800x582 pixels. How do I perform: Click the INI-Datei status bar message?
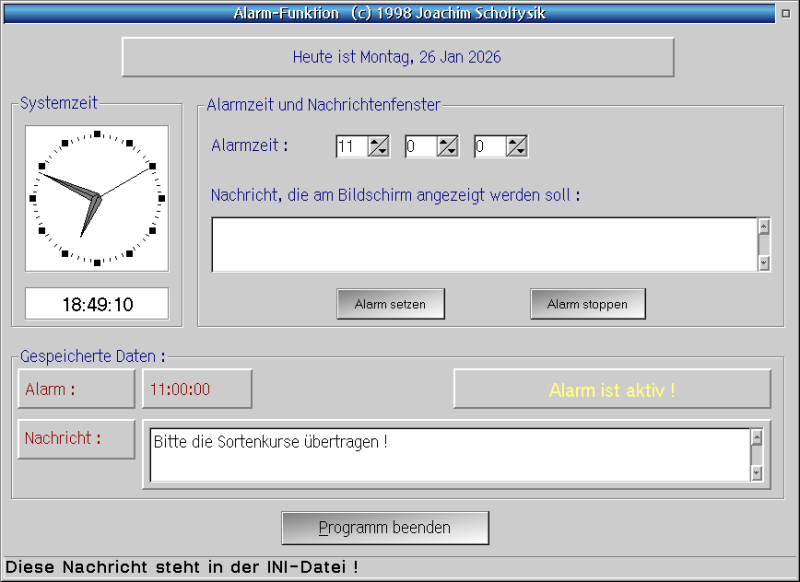pos(182,567)
